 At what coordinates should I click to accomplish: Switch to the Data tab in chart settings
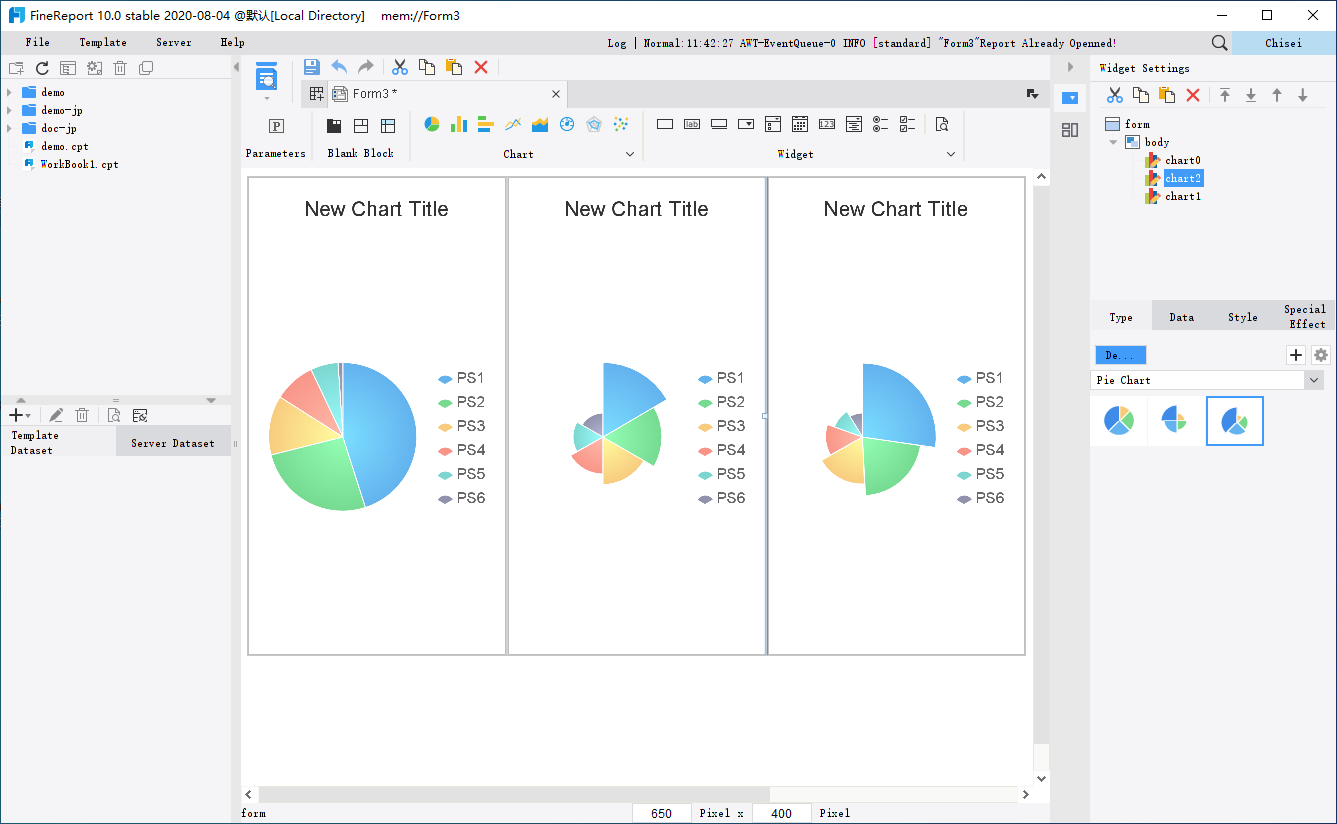coord(1181,316)
